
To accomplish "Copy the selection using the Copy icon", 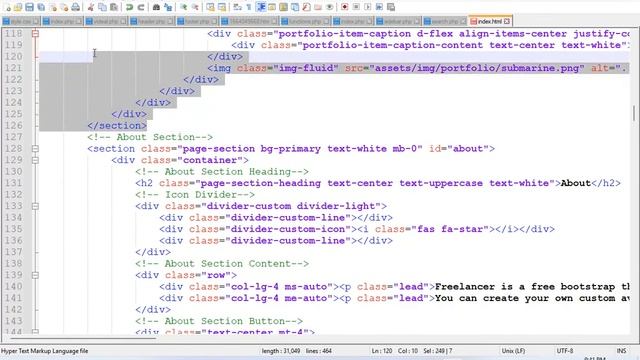I will [x=102, y=7].
